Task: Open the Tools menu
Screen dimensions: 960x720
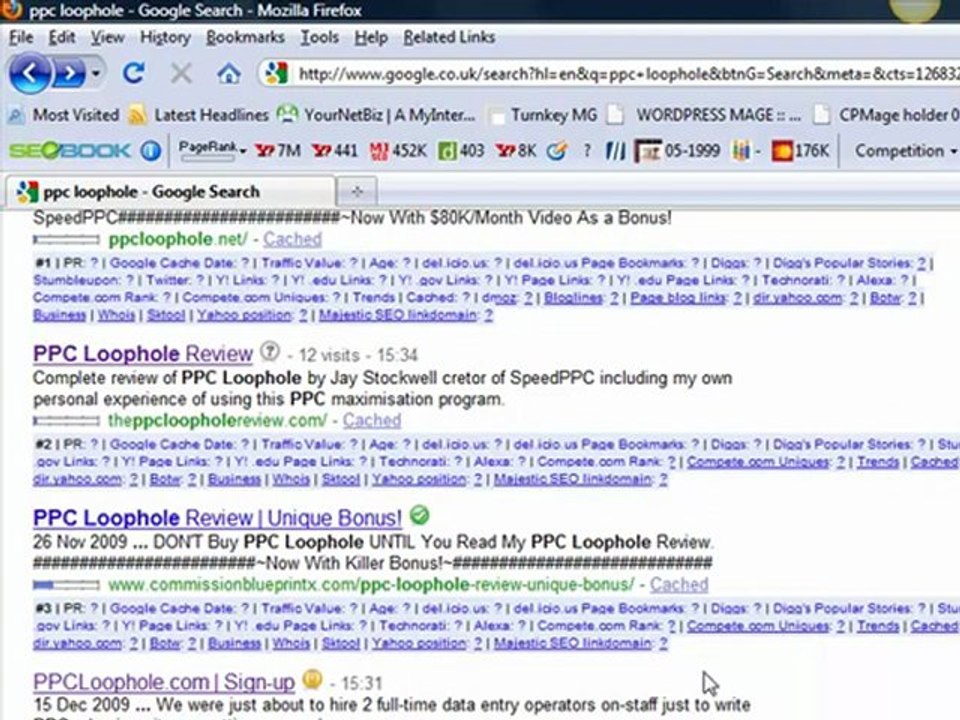Action: pos(319,37)
